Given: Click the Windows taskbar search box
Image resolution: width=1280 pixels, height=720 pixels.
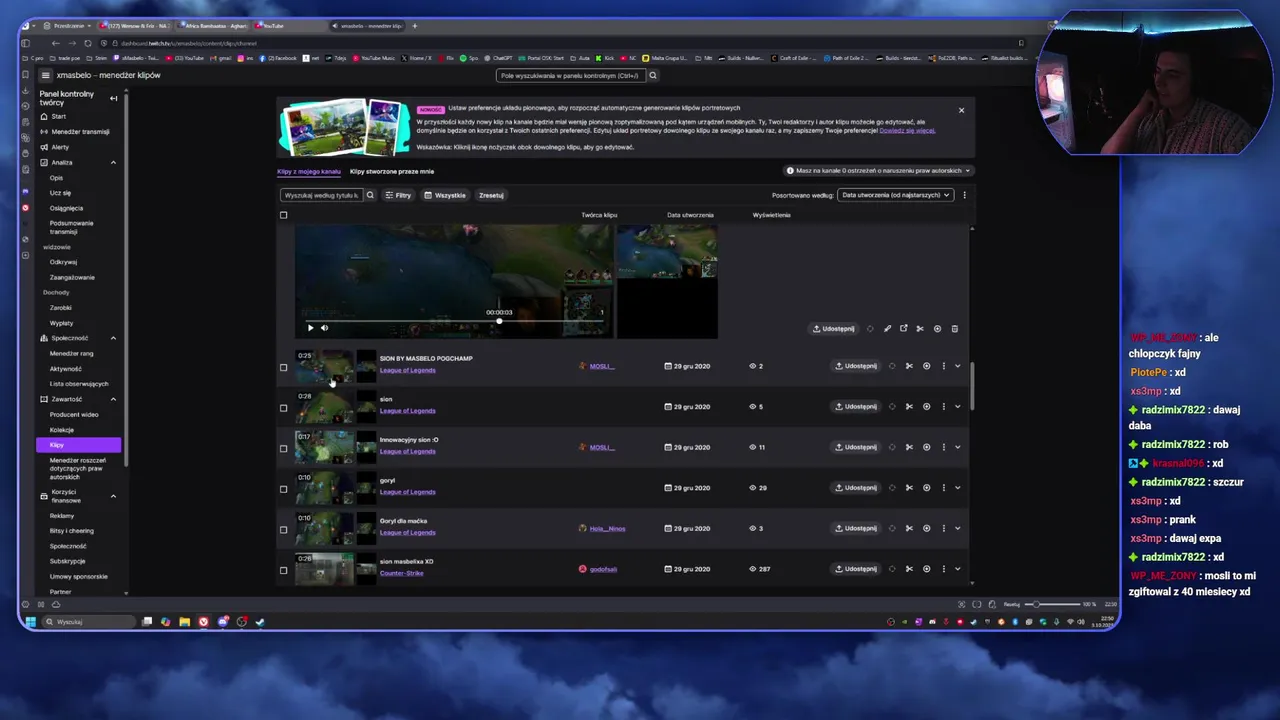Looking at the screenshot, I should pyautogui.click(x=88, y=622).
